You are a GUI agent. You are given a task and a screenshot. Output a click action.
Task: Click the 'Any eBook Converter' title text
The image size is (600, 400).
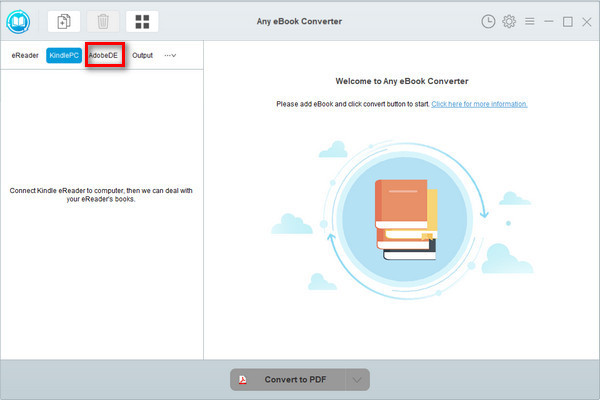299,21
